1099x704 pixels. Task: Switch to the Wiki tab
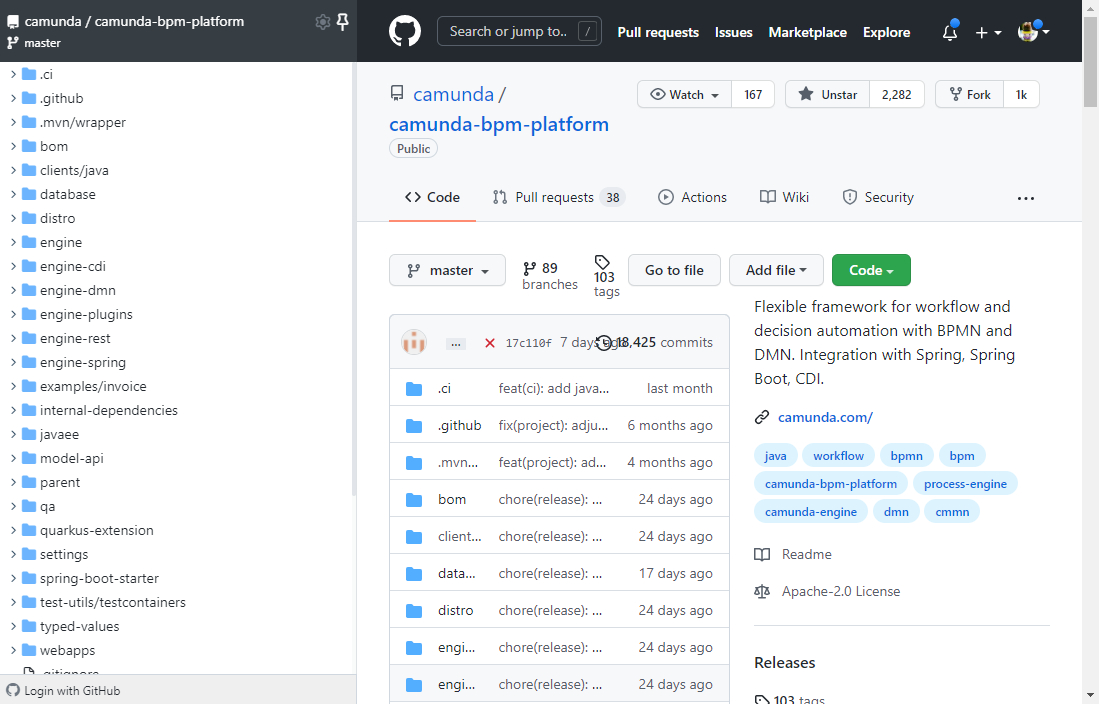click(x=784, y=198)
